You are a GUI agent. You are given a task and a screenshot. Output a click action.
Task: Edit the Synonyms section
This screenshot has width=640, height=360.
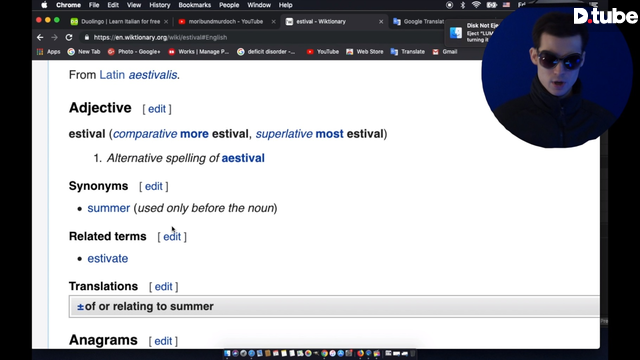click(153, 186)
